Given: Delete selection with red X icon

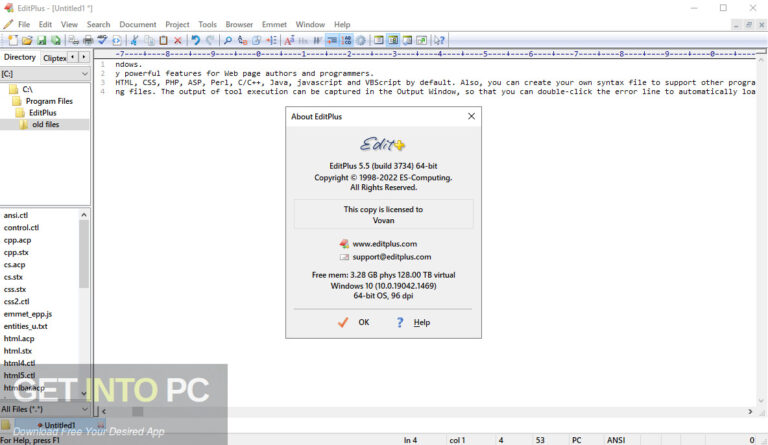Looking at the screenshot, I should (x=178, y=40).
